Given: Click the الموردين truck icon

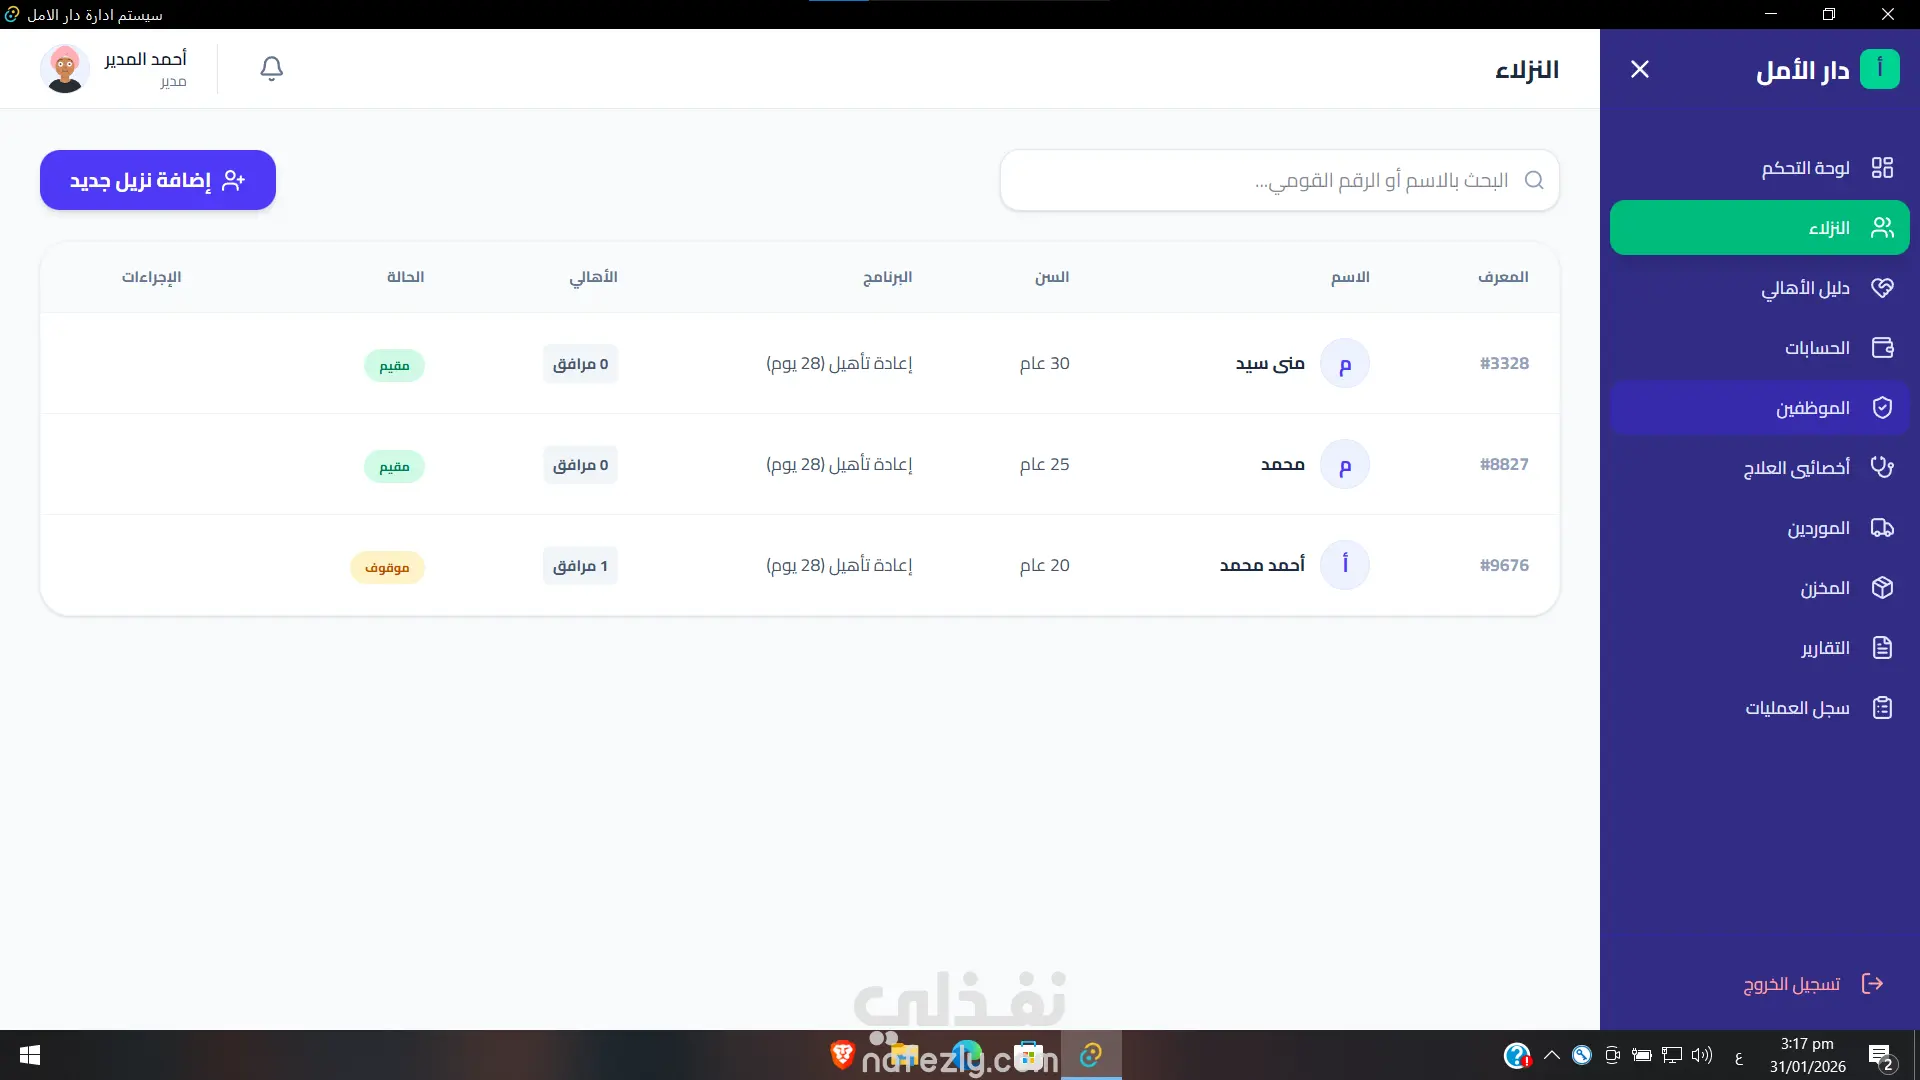Looking at the screenshot, I should [x=1882, y=528].
